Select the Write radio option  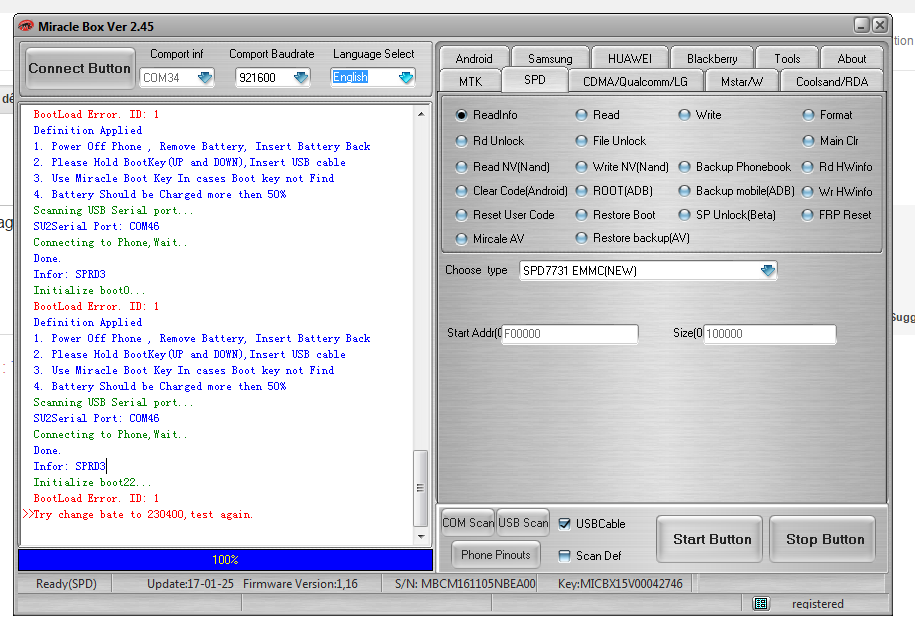pyautogui.click(x=684, y=115)
